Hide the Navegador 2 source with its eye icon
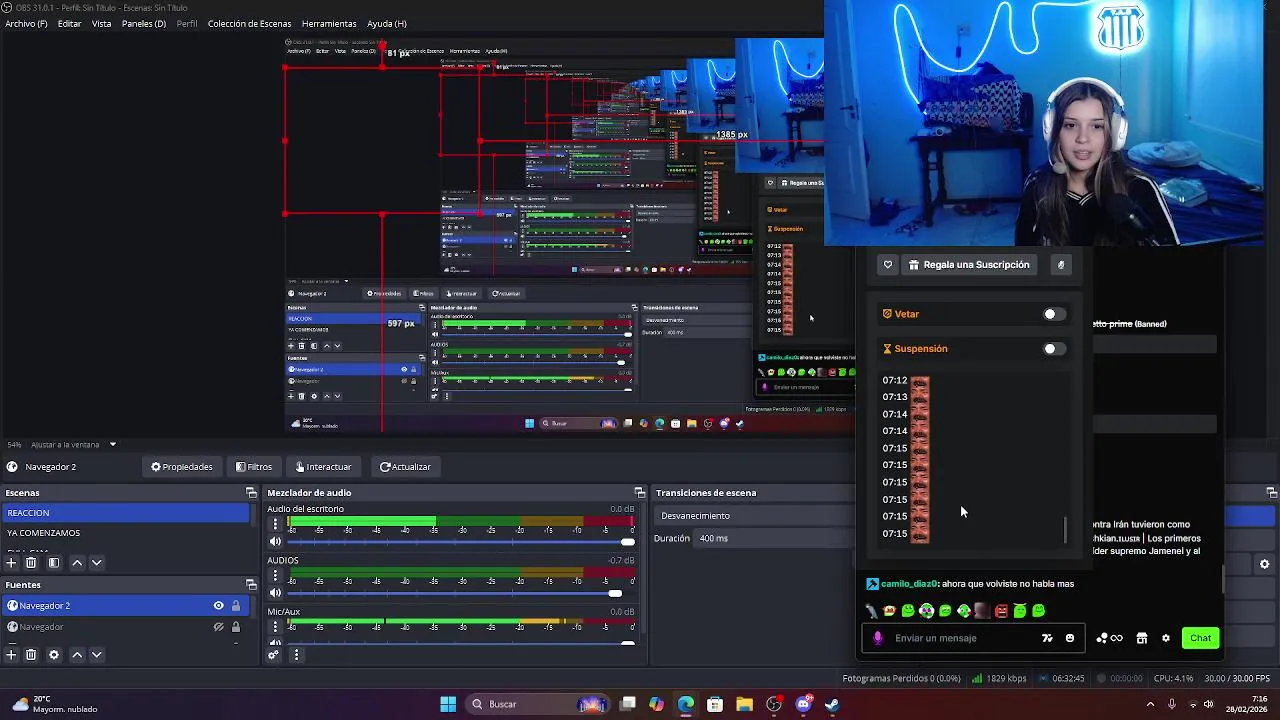 218,606
